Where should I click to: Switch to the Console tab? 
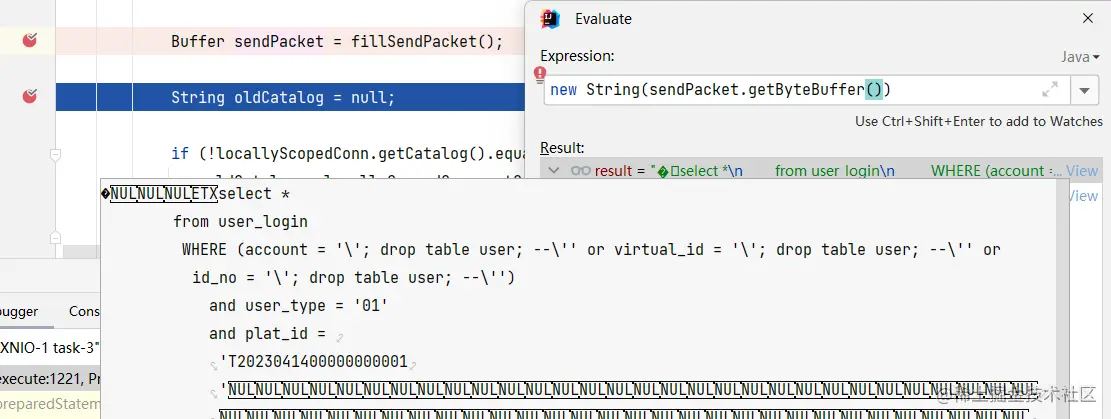coord(84,311)
